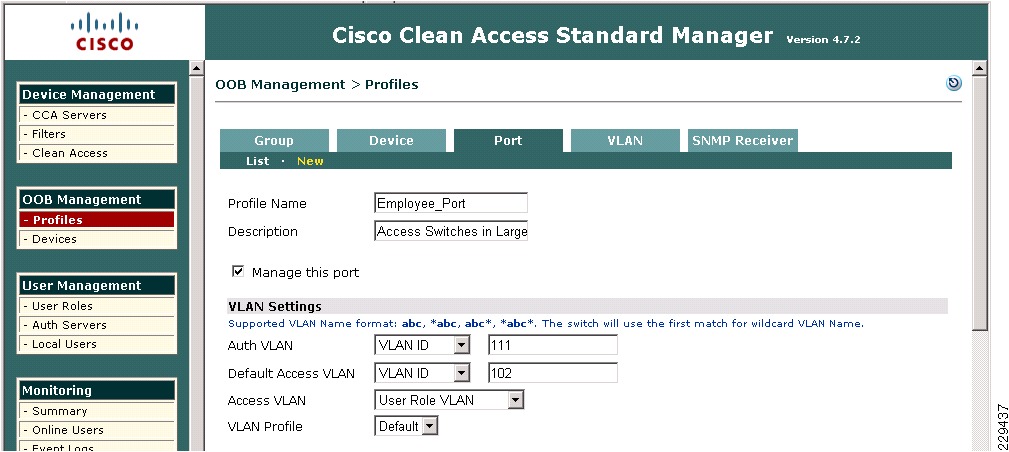Open the Auth VLAN type dropdown
Image resolution: width=1009 pixels, height=452 pixels.
click(423, 345)
